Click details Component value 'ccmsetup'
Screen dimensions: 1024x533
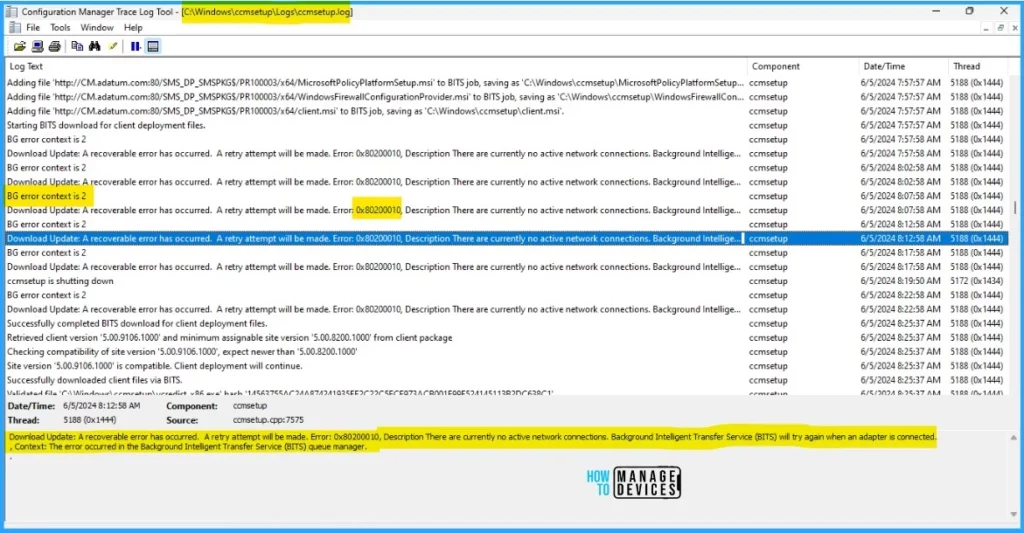[x=249, y=406]
